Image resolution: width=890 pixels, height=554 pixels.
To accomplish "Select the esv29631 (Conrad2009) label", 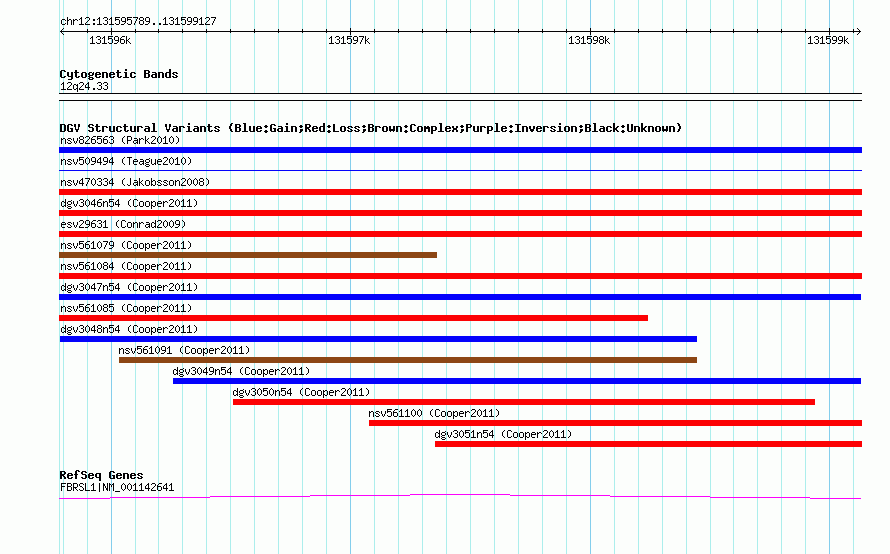I will tap(123, 224).
